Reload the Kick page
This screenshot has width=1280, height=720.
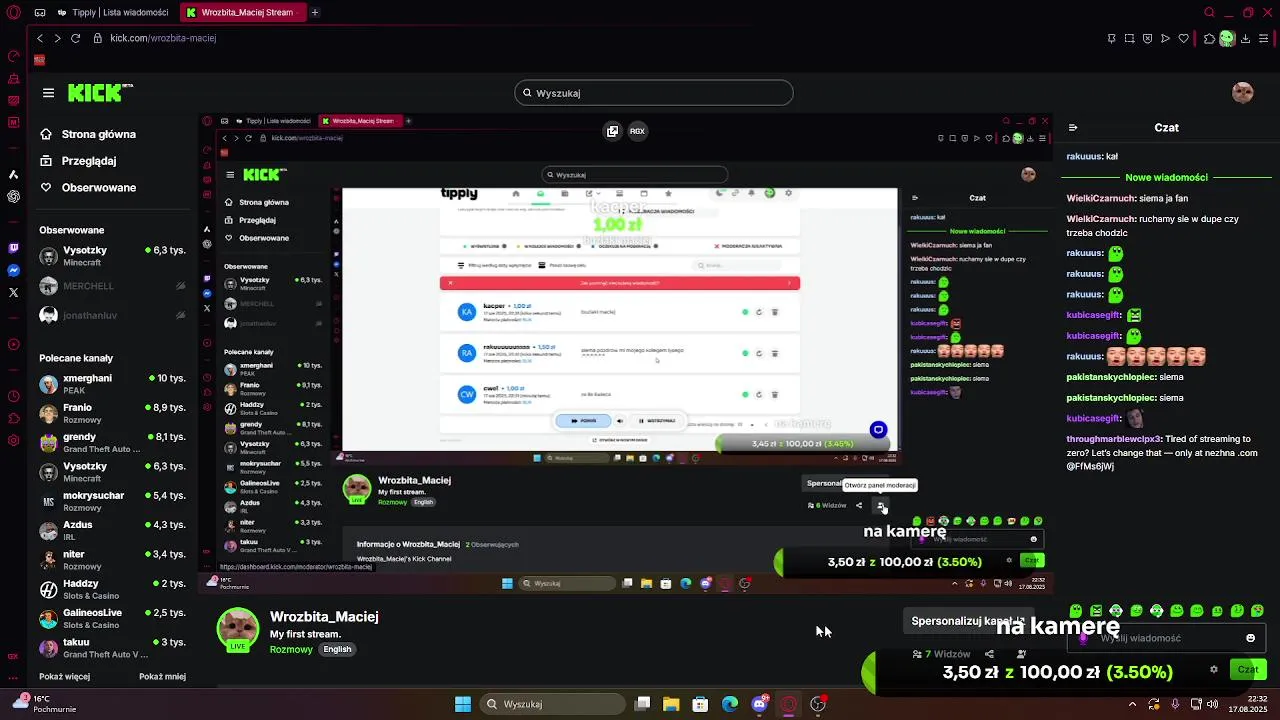pos(75,38)
